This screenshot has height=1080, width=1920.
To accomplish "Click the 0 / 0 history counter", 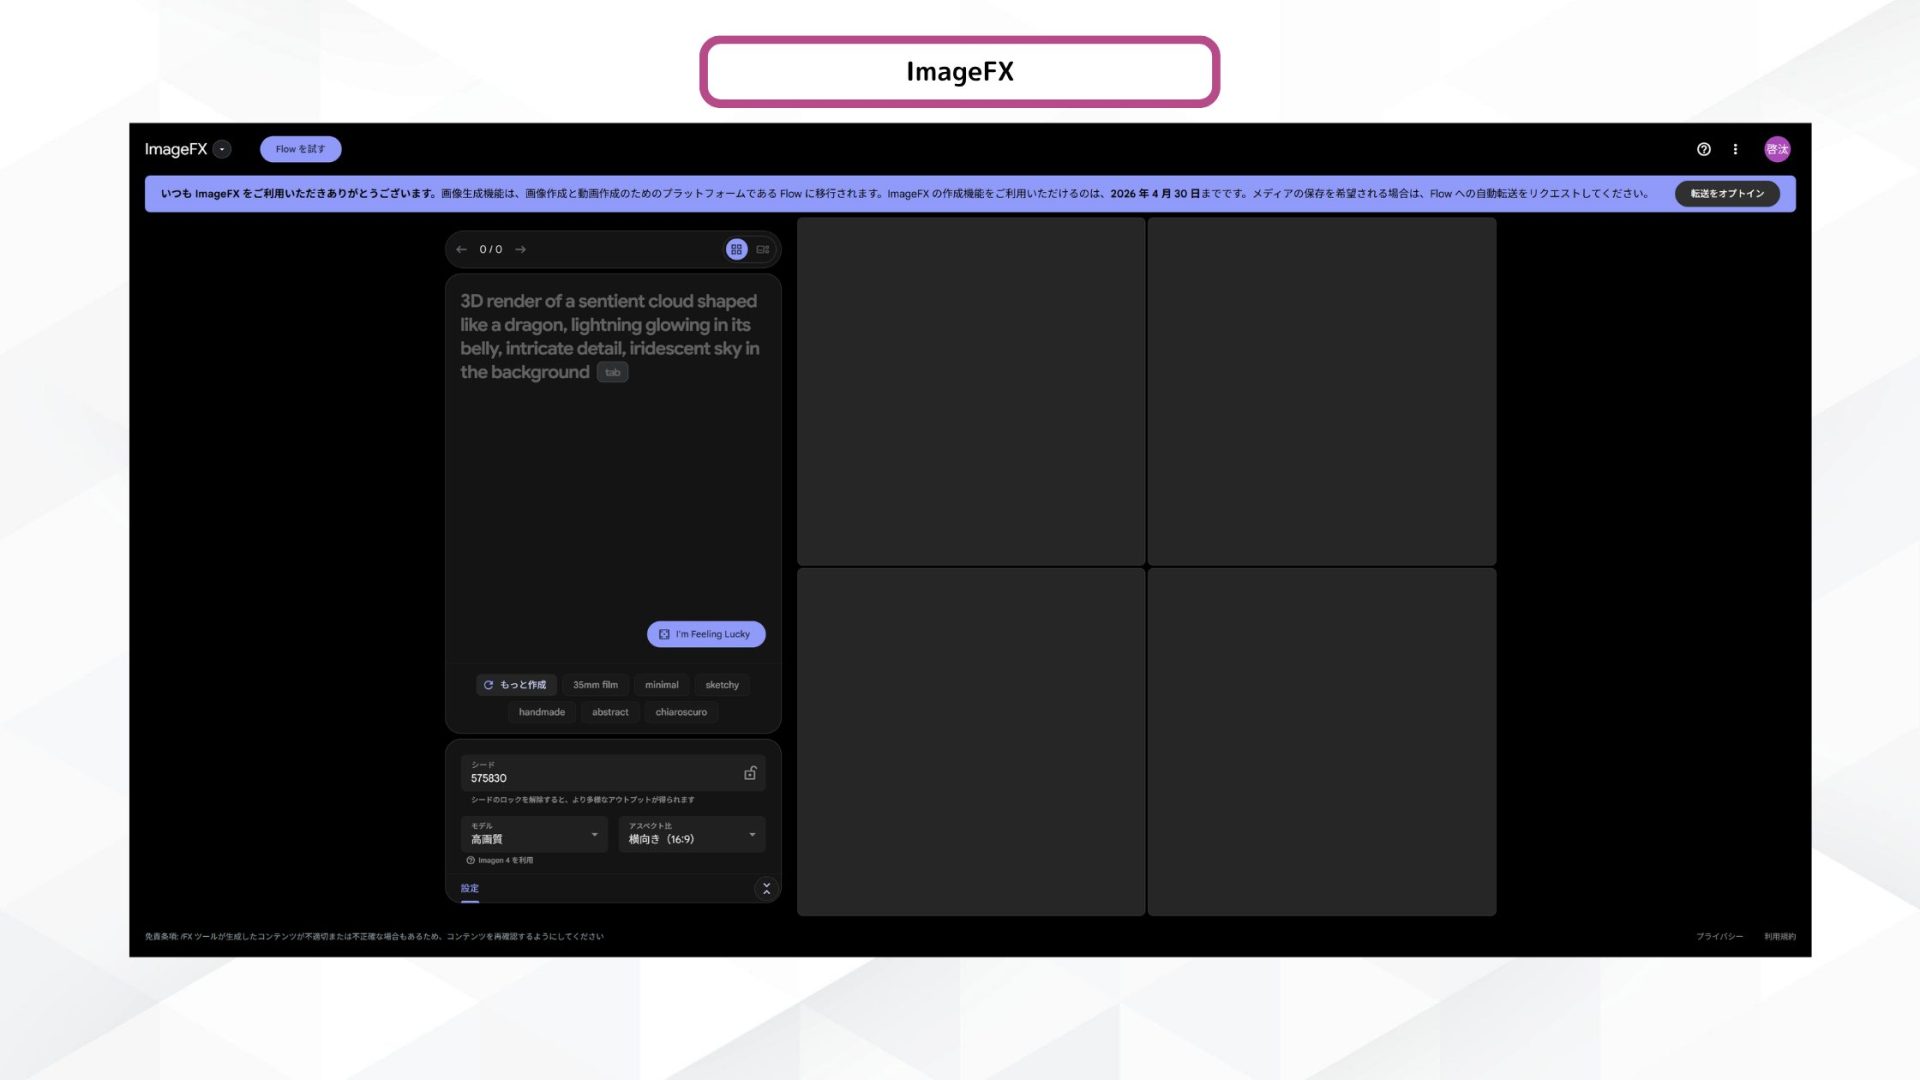I will (x=491, y=249).
